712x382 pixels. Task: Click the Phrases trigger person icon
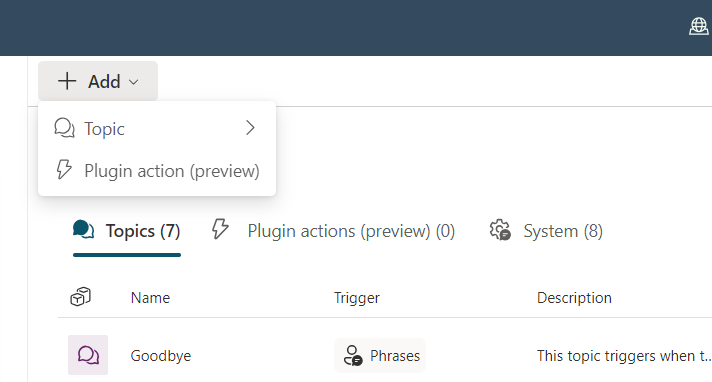click(x=353, y=356)
